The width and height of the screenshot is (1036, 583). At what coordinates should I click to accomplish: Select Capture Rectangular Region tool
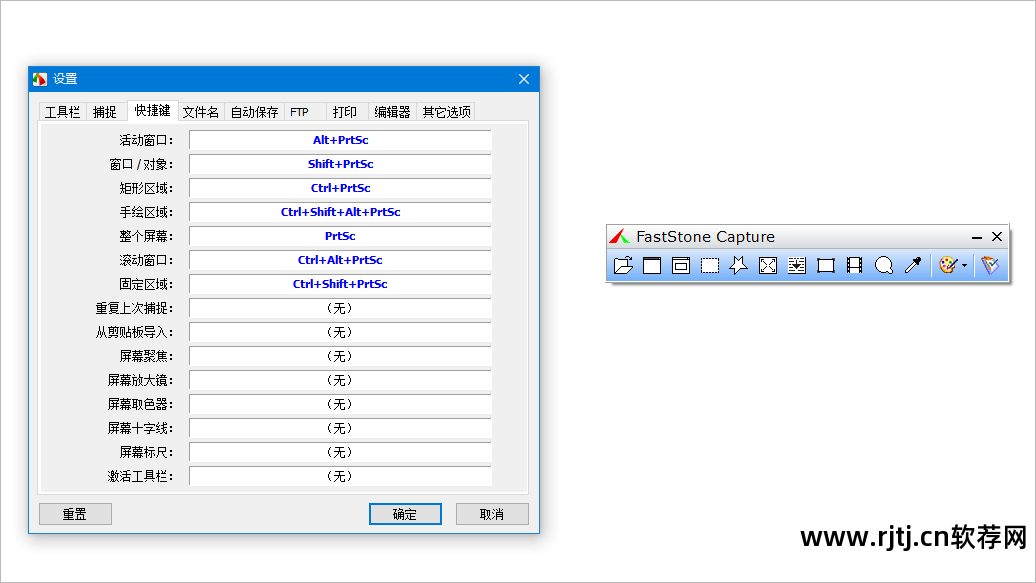tap(710, 265)
